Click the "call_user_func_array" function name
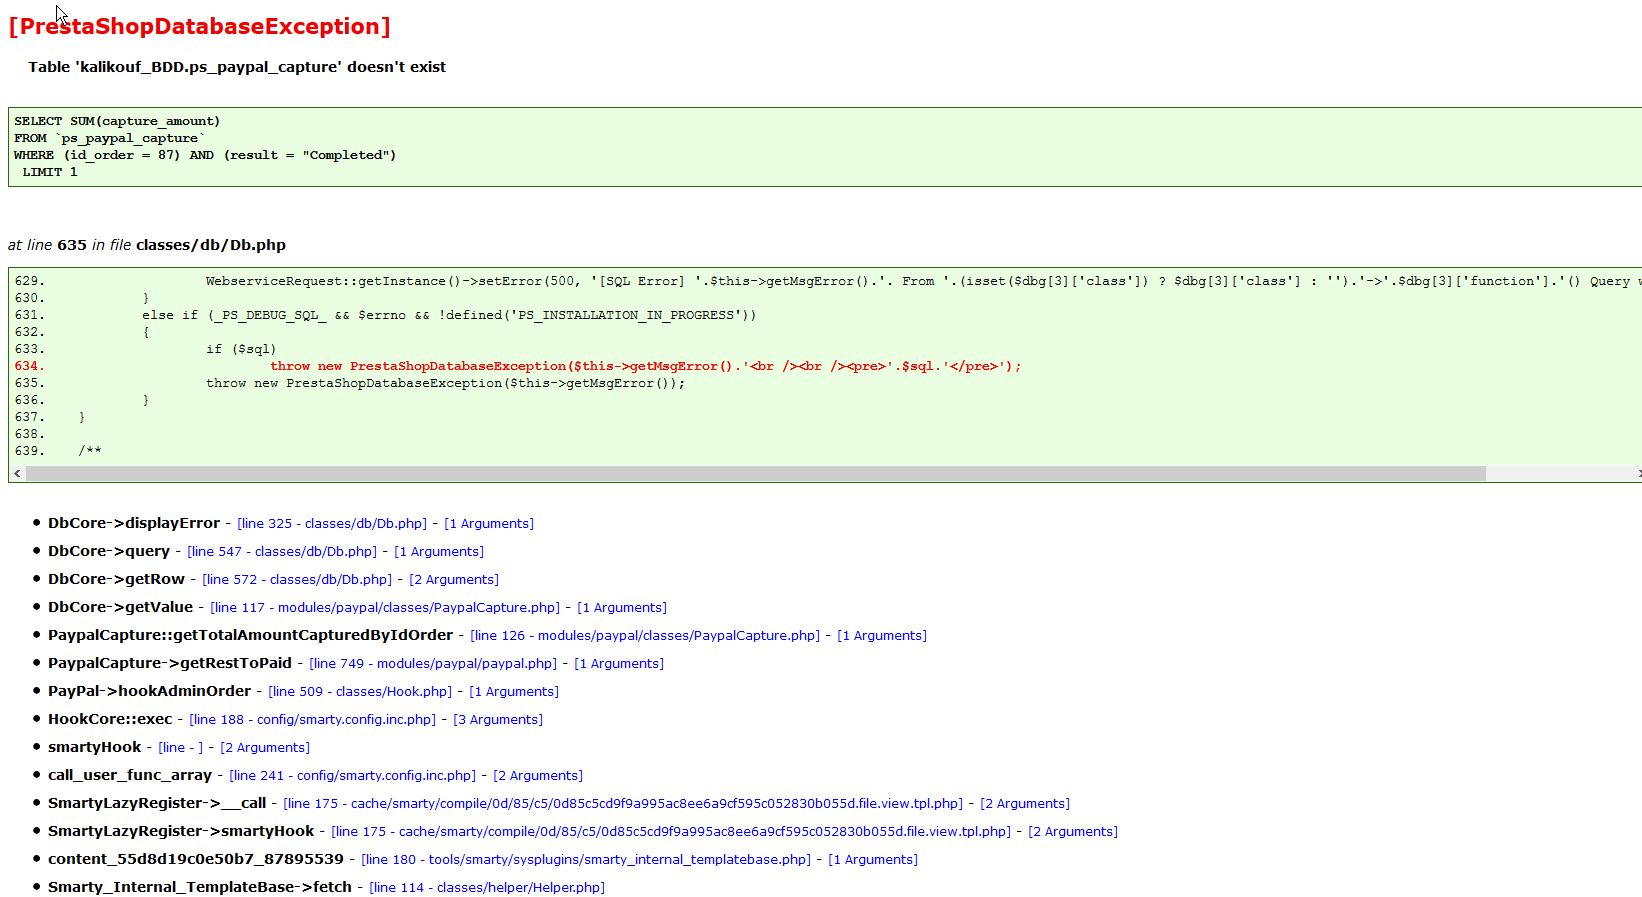1642x897 pixels. [x=130, y=775]
